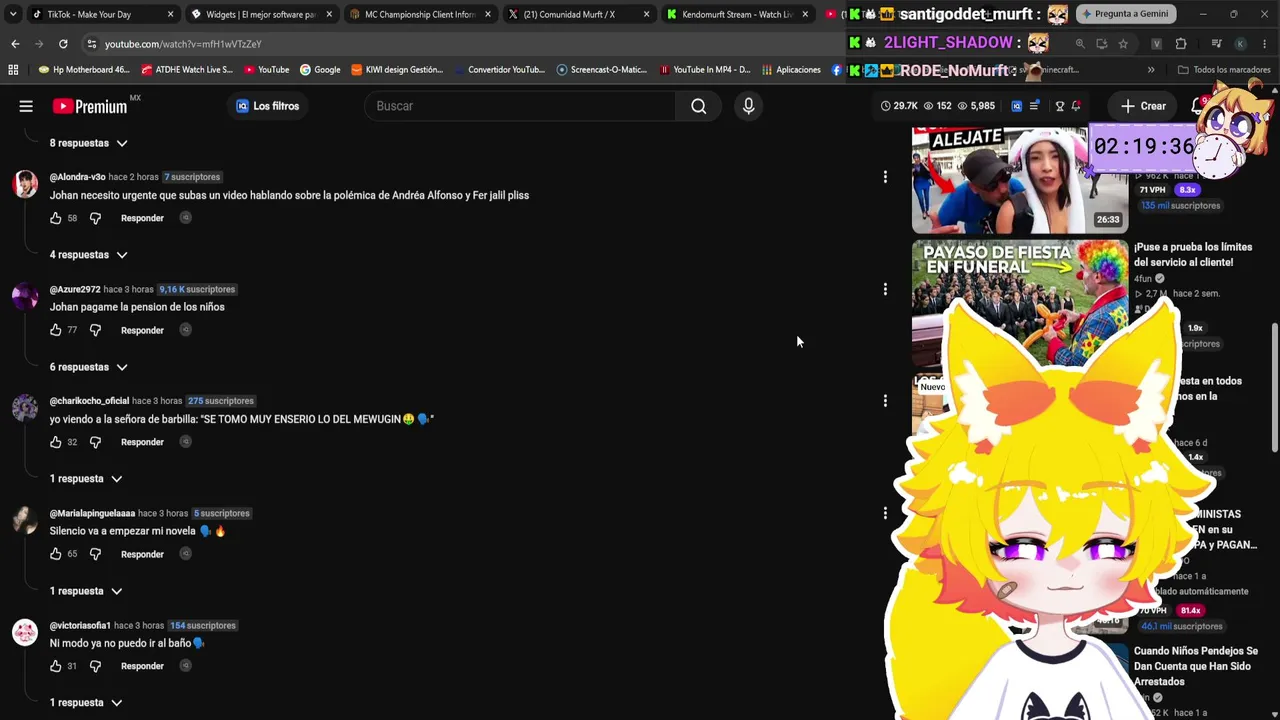Dislike the @Alondra-v3o comment
This screenshot has height=720, width=1280.
click(x=95, y=218)
